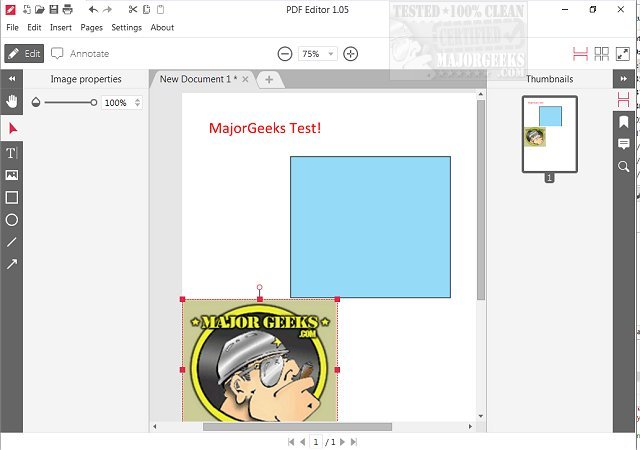Open the Comments sidebar panel

[623, 144]
